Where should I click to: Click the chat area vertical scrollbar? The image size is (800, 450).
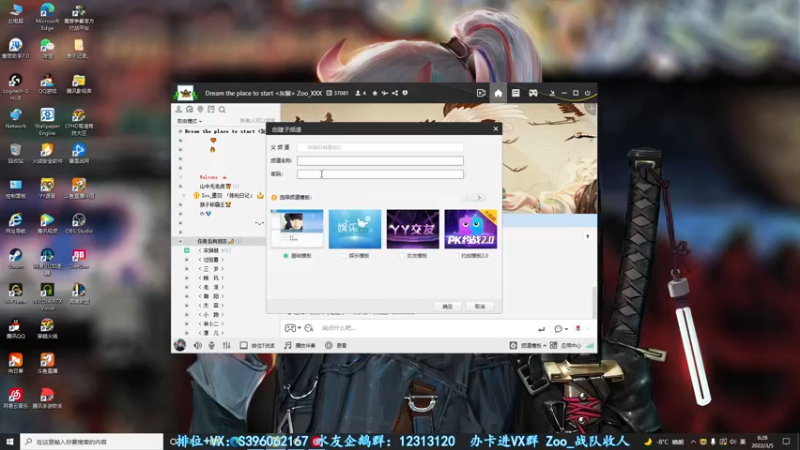[x=593, y=302]
